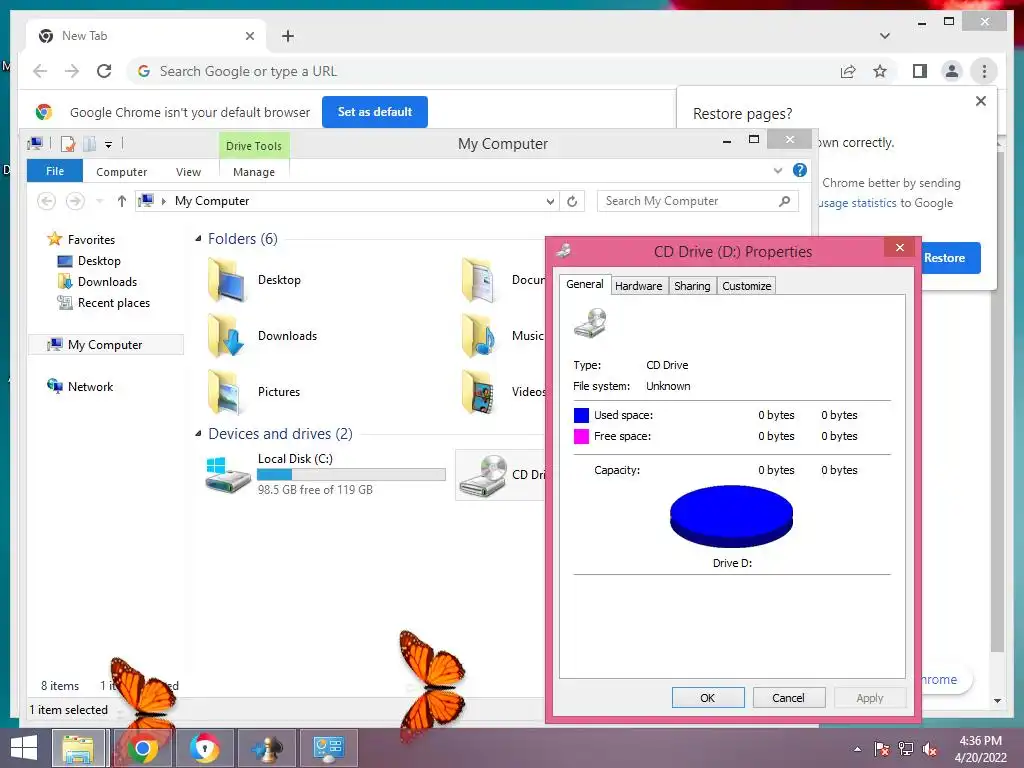Viewport: 1024px width, 768px height.
Task: Bookmark this tab with the star icon
Action: [x=880, y=71]
